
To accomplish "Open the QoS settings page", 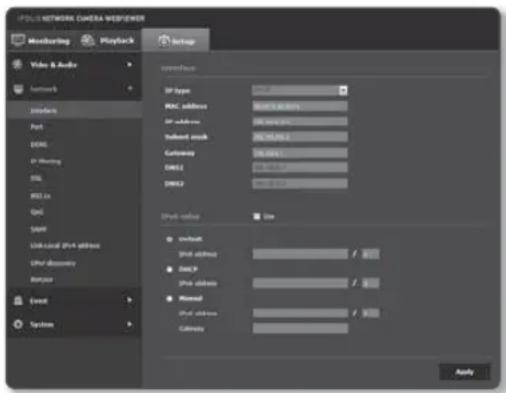I will 37,212.
